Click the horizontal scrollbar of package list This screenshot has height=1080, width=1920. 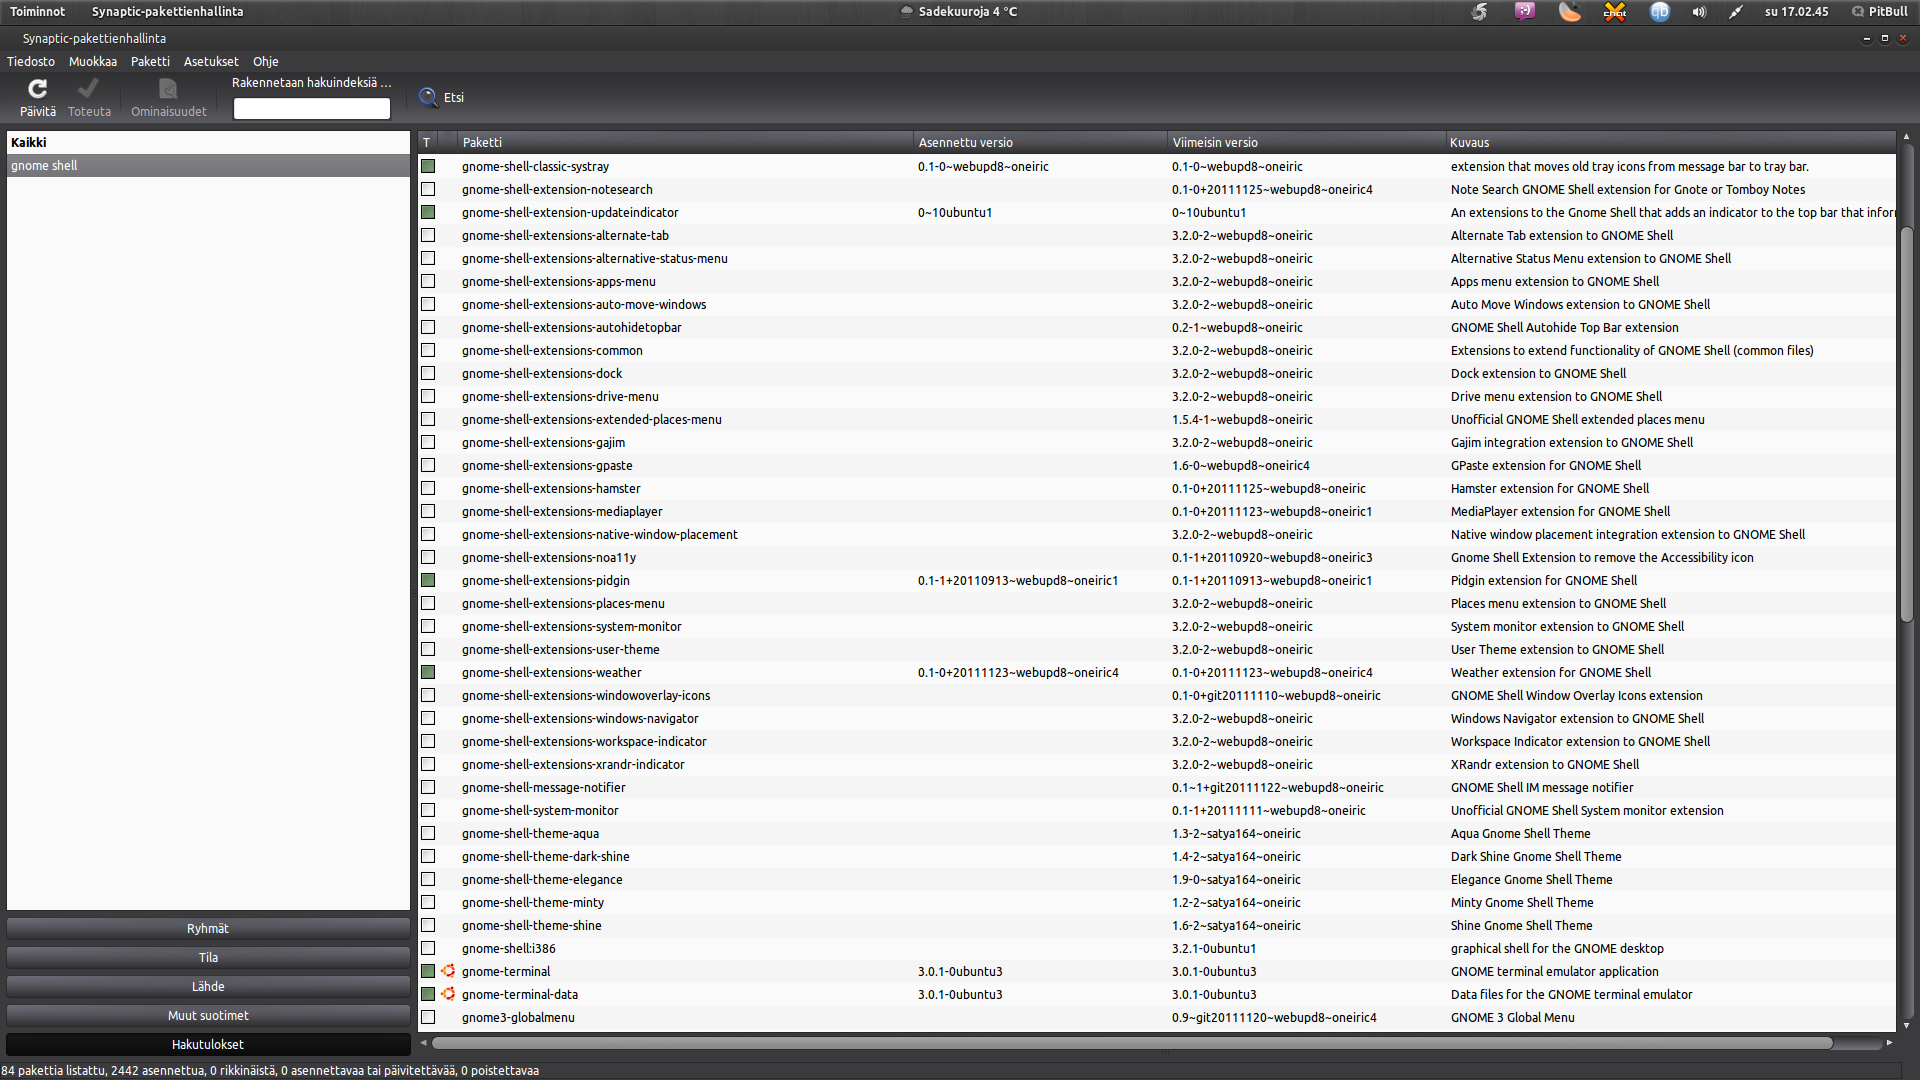click(1130, 1043)
